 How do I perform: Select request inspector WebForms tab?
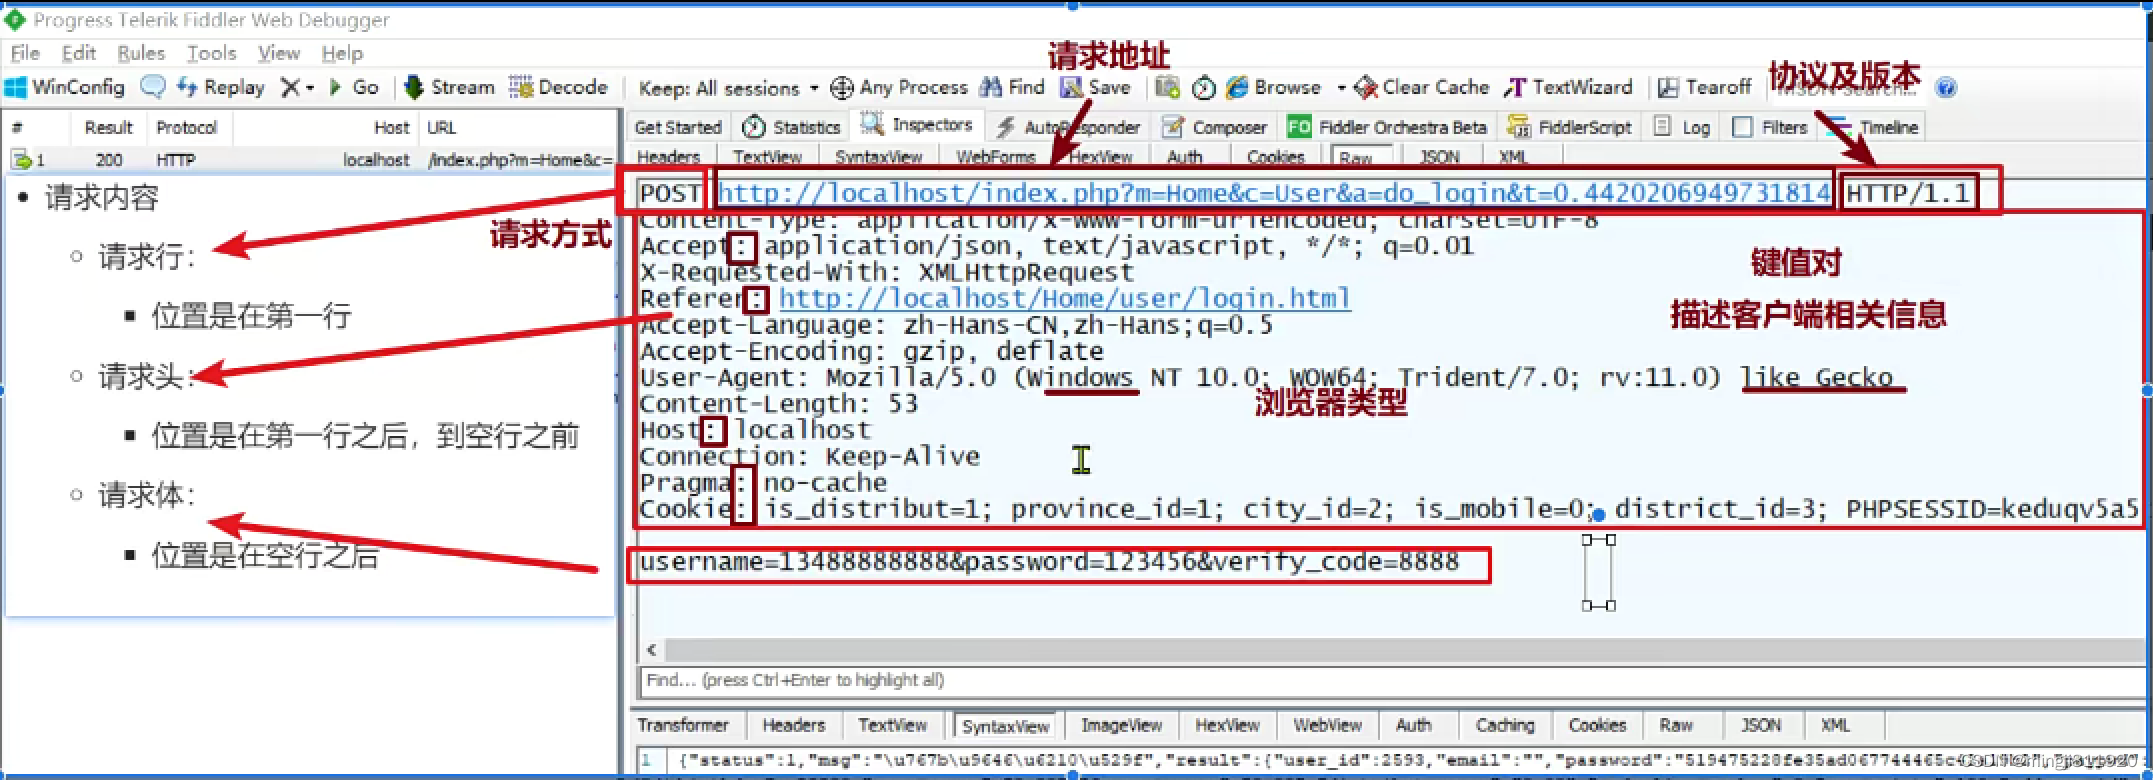tap(995, 157)
